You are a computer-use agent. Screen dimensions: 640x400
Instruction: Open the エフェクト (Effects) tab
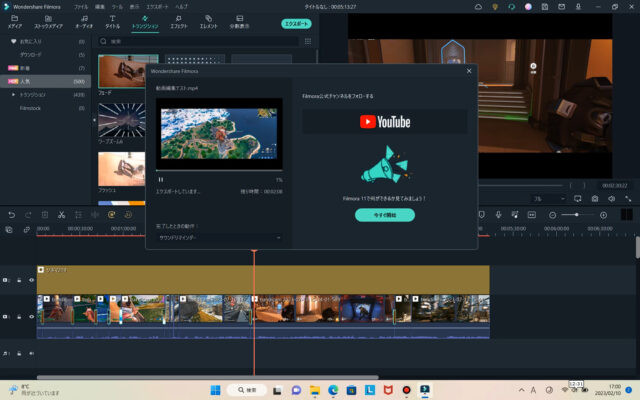tap(178, 22)
